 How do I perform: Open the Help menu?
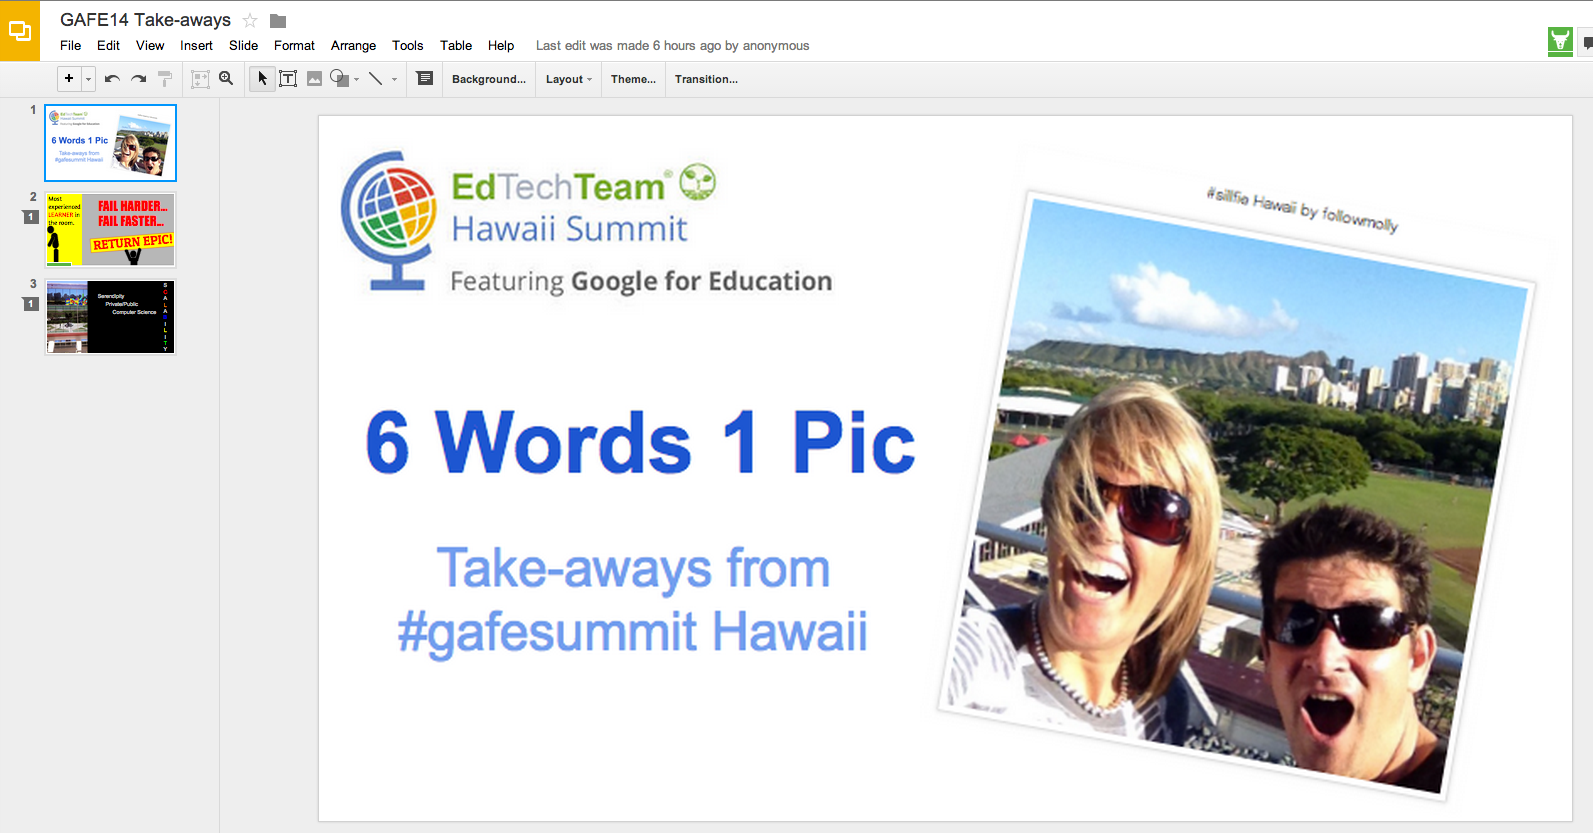pos(501,45)
